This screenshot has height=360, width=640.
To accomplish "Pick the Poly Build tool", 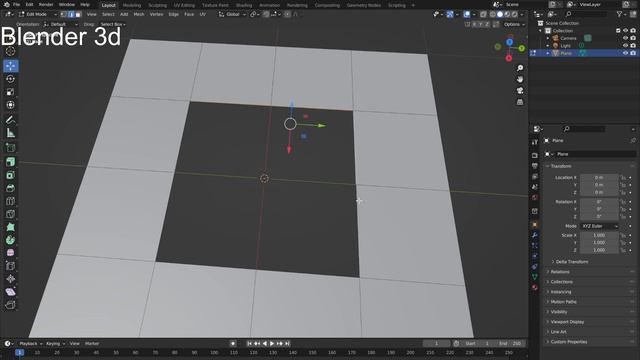I will pos(11,227).
